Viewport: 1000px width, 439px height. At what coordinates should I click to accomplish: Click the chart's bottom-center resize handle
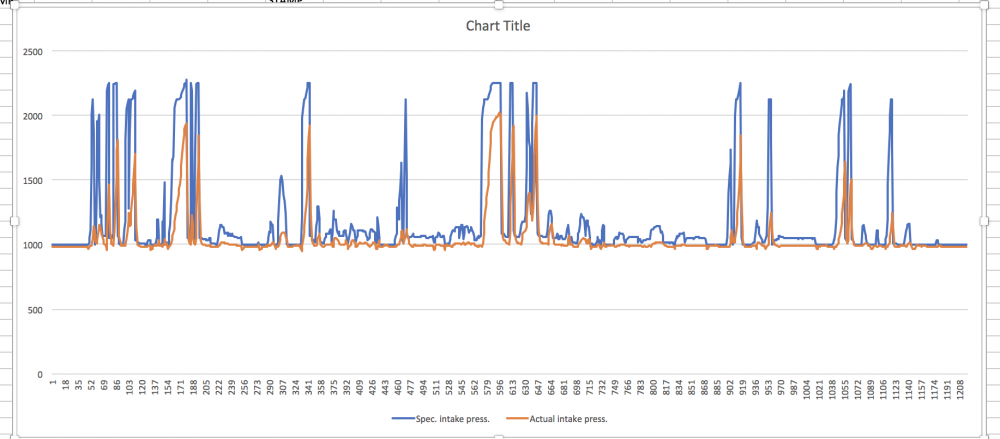499,437
